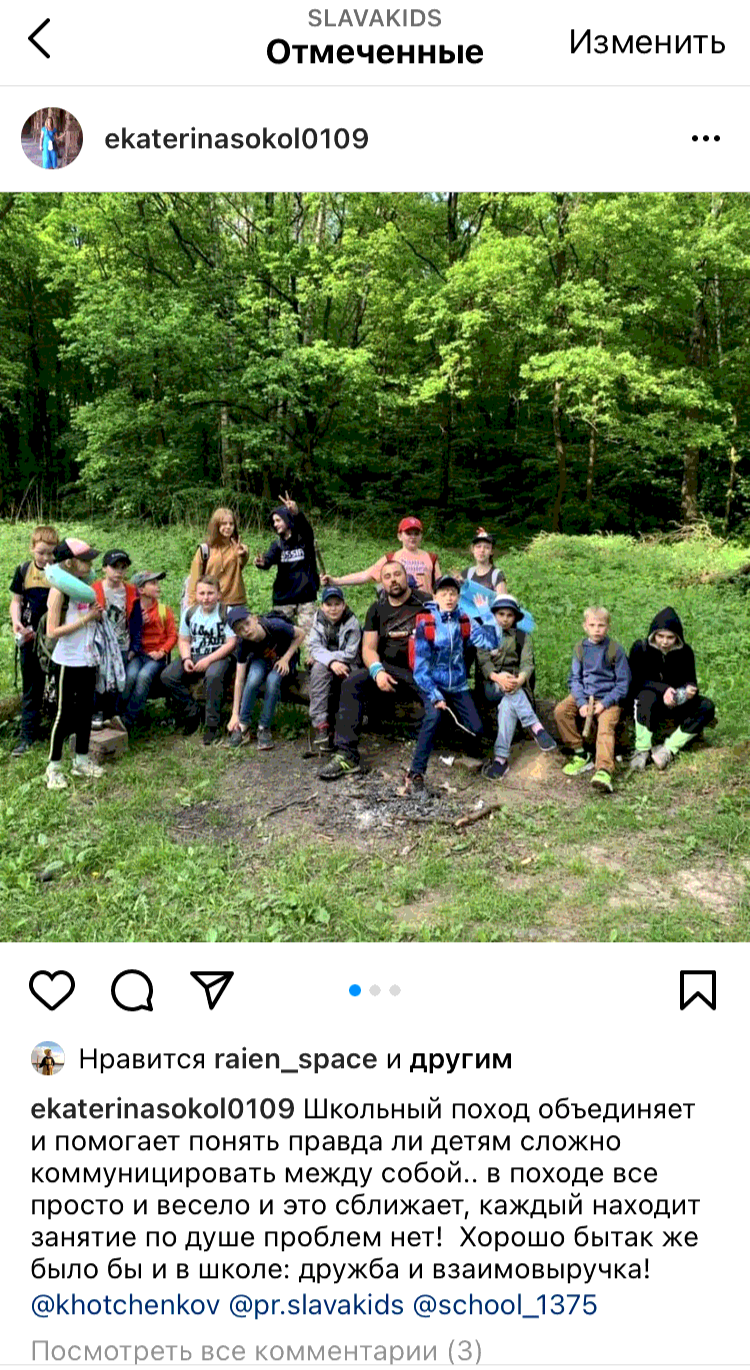Tap the group hiking photo

pos(375,567)
